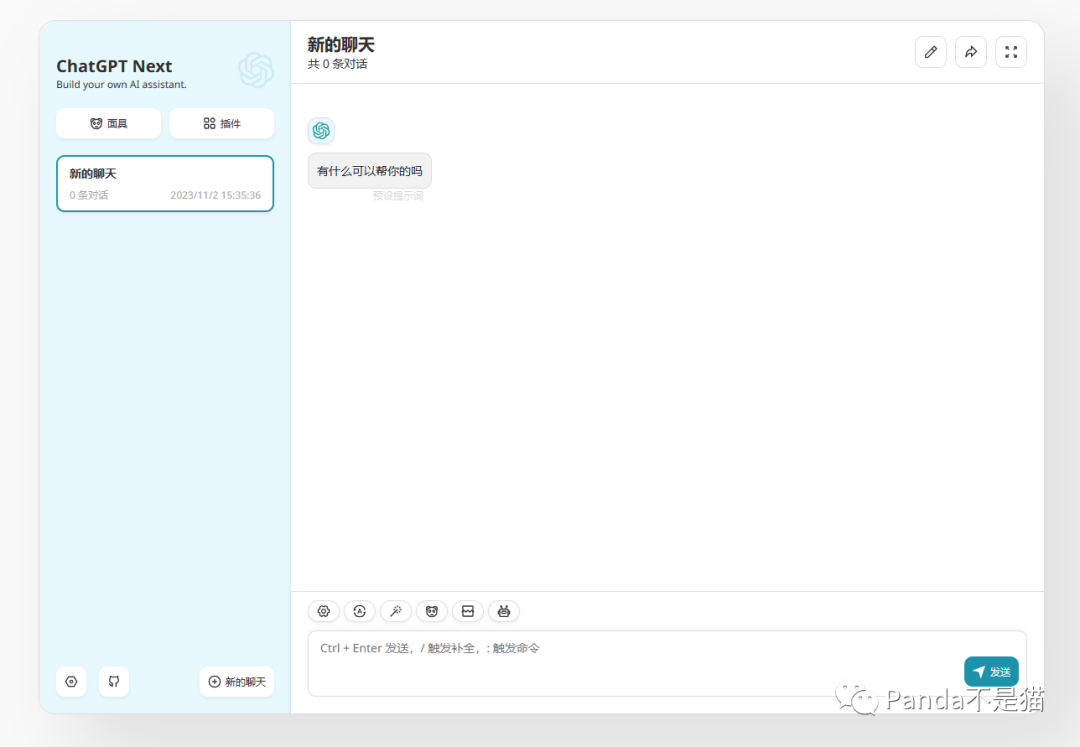Click the 新的聊天 header title
1080x747 pixels.
341,45
